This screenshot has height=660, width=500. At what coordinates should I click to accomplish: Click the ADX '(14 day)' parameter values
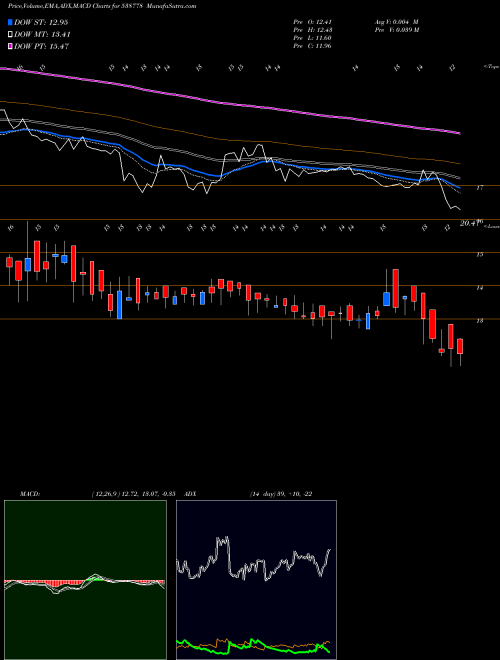click(262, 494)
